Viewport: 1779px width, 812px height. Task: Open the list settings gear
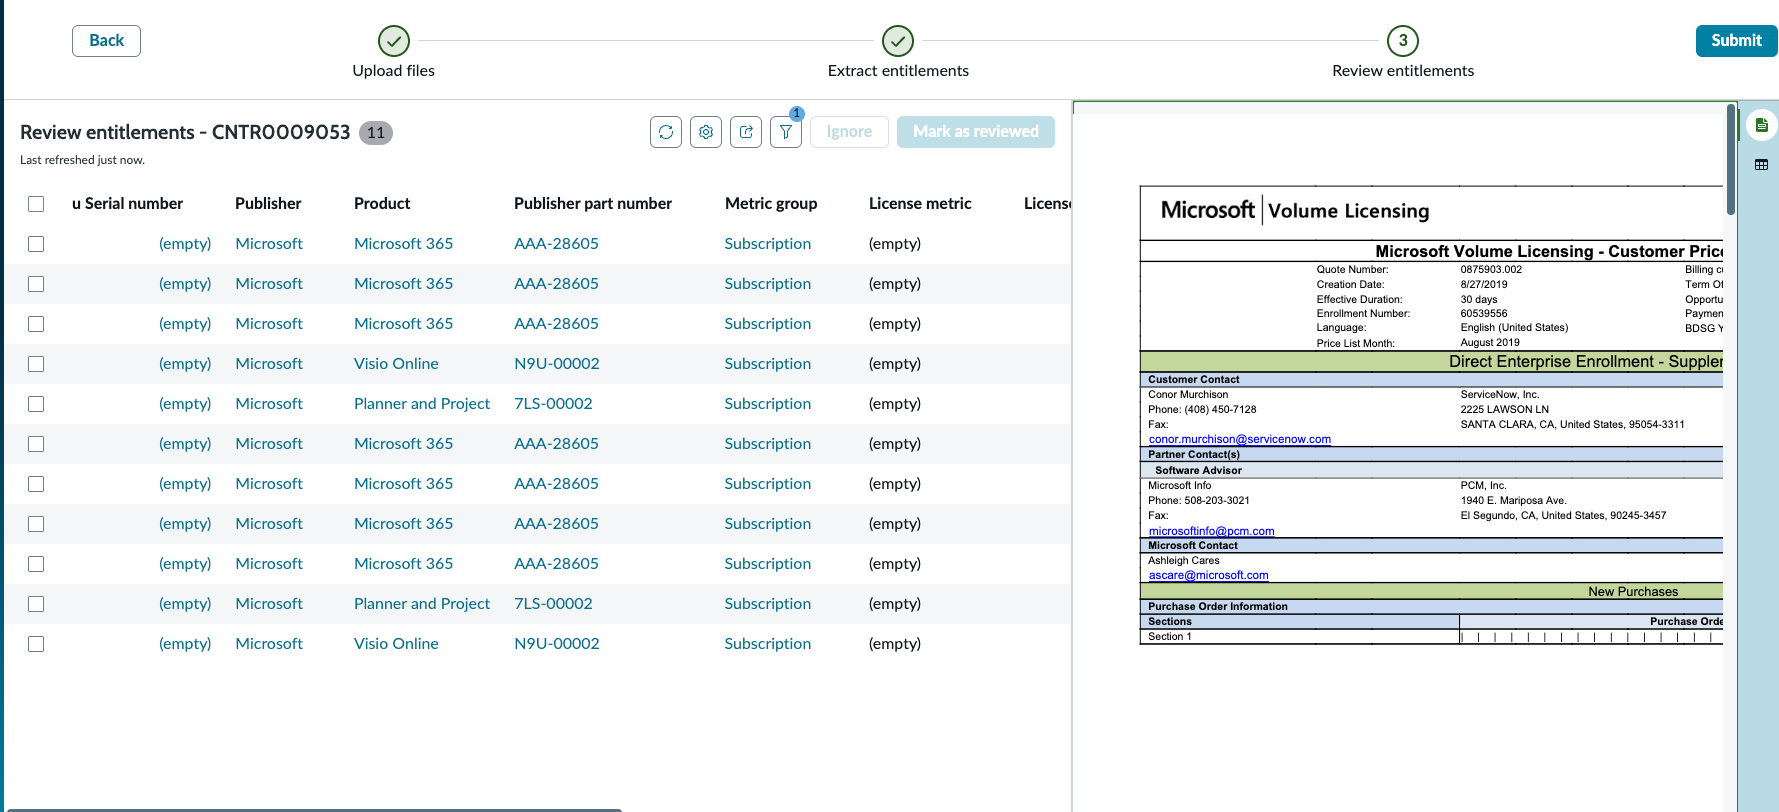coord(706,132)
